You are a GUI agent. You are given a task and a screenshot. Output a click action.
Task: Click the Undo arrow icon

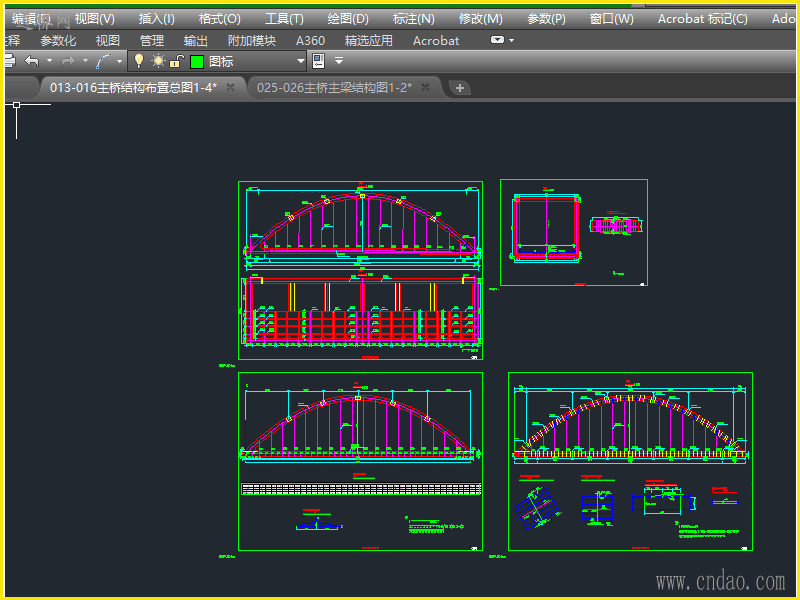click(x=31, y=61)
